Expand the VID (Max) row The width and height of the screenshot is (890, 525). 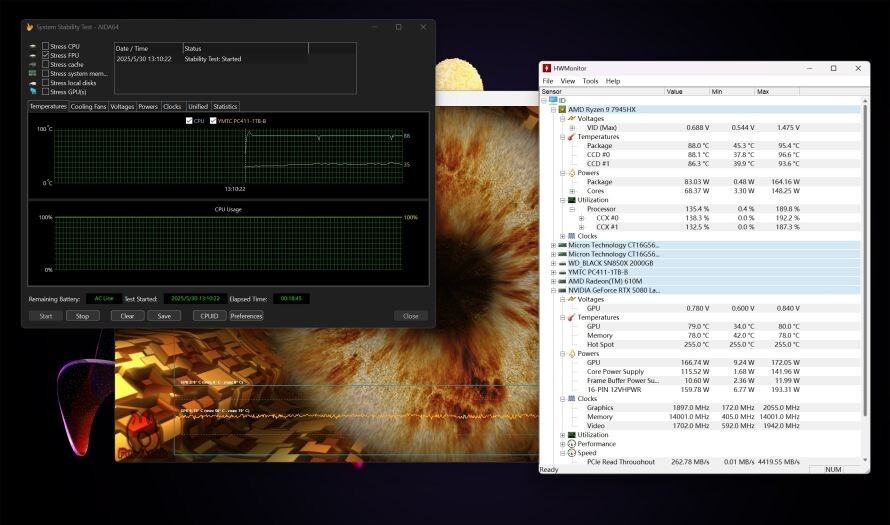[572, 128]
